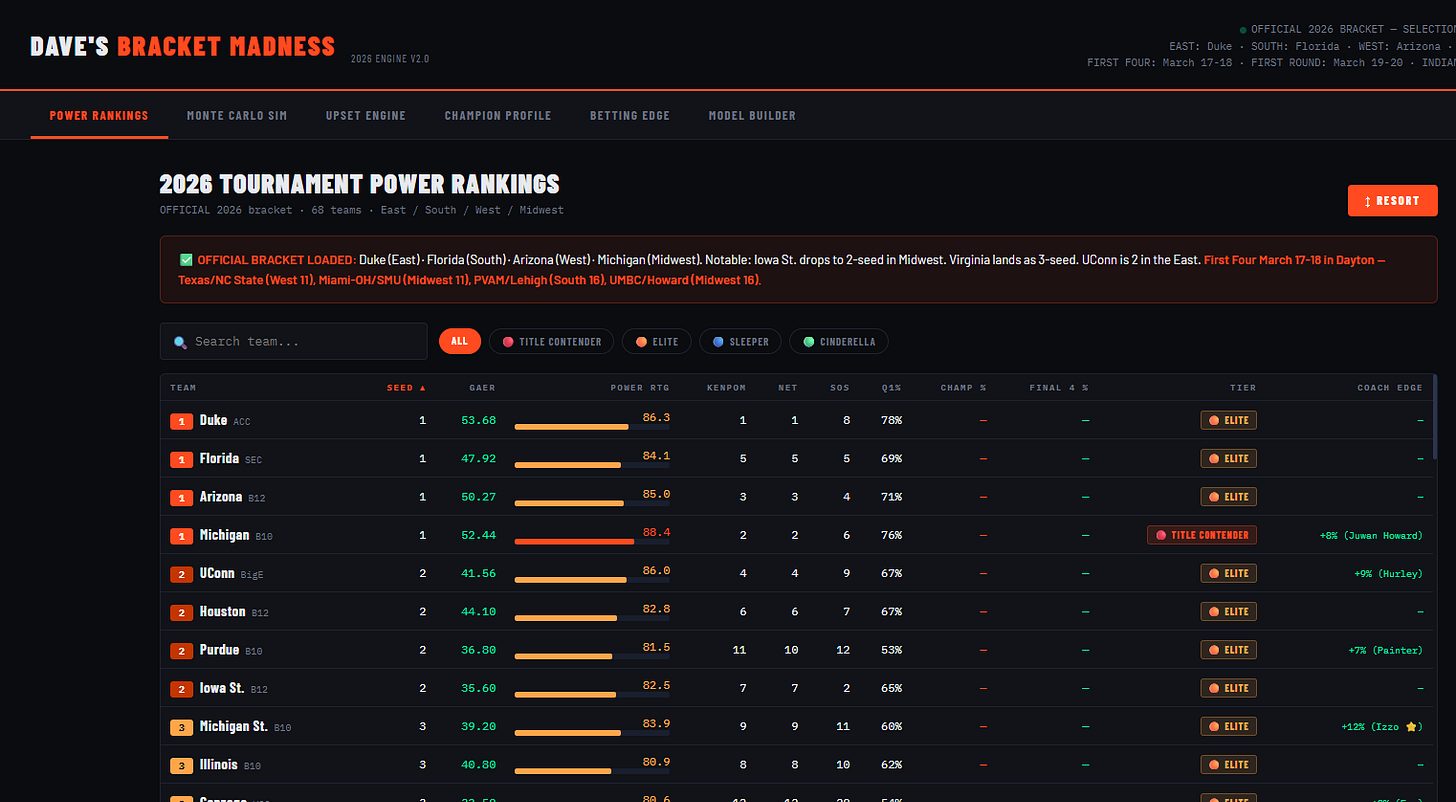Image resolution: width=1456 pixels, height=802 pixels.
Task: Click Michigan's red power rating bar
Action: (592, 542)
